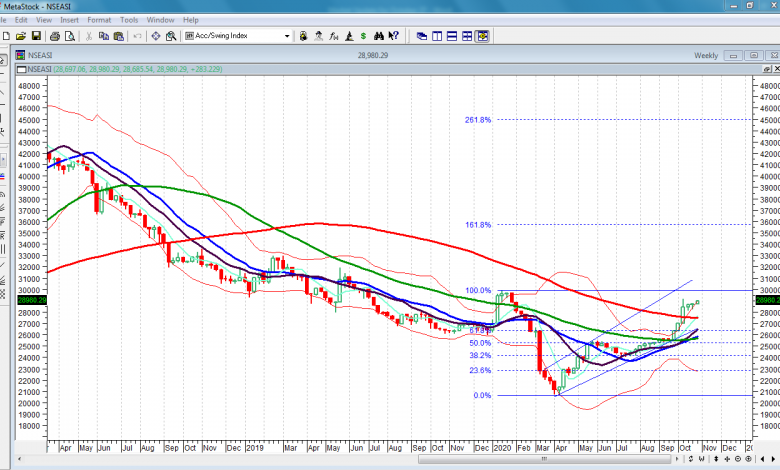Viewport: 780px width, 470px height.
Task: Open Print Preview from the toolbar
Action: pos(70,36)
